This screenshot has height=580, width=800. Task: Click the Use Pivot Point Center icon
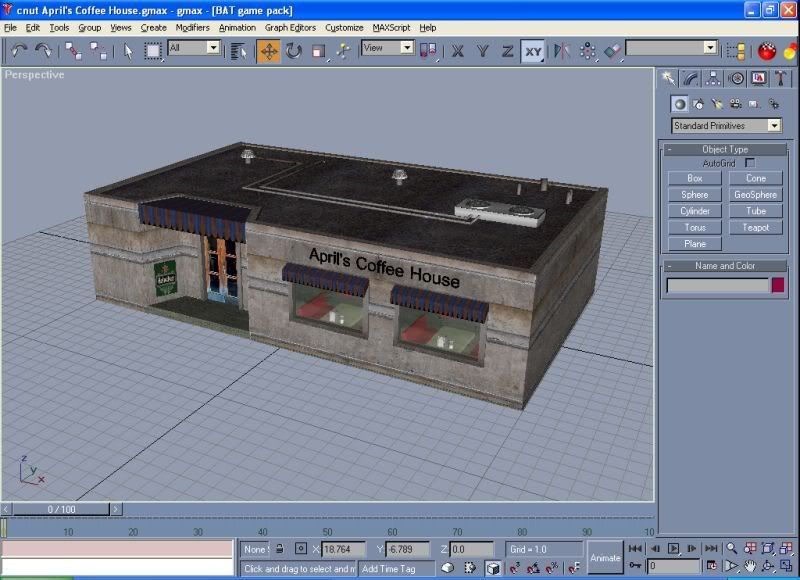pyautogui.click(x=429, y=51)
